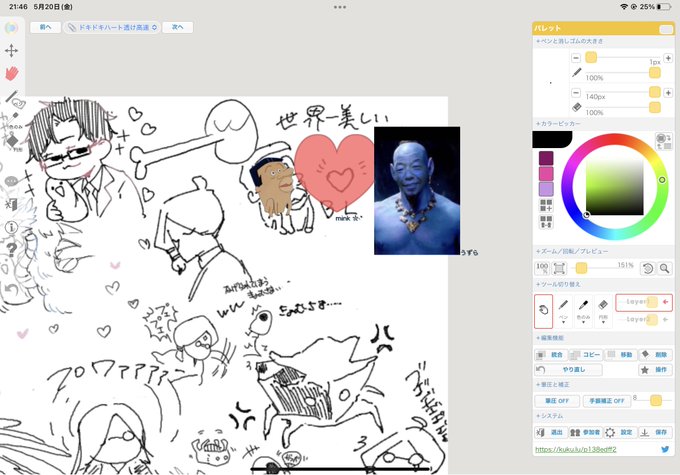Select layer1 in the layer list

[644, 302]
